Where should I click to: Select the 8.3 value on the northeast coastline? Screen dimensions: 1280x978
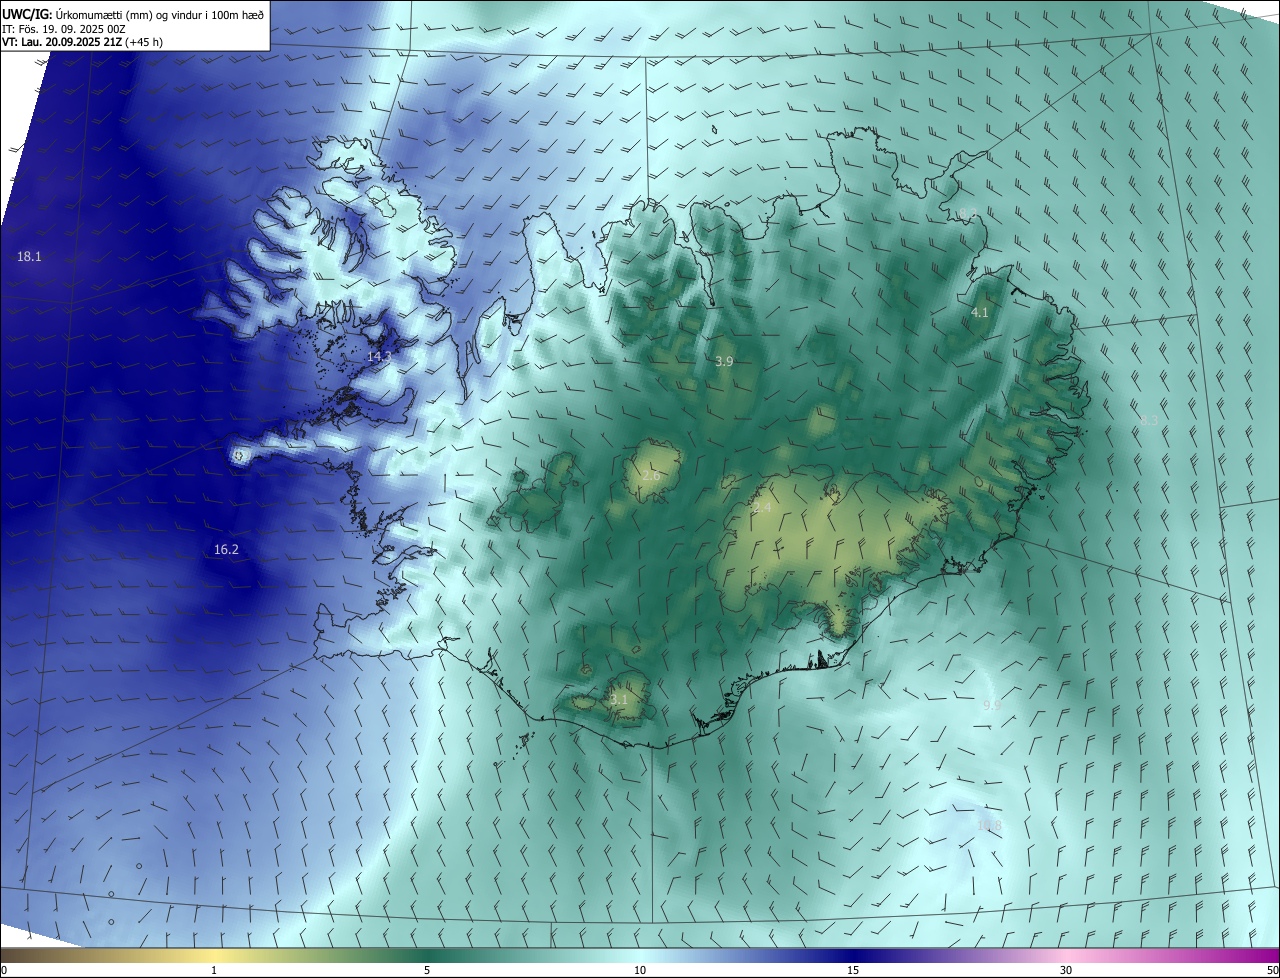coord(967,213)
